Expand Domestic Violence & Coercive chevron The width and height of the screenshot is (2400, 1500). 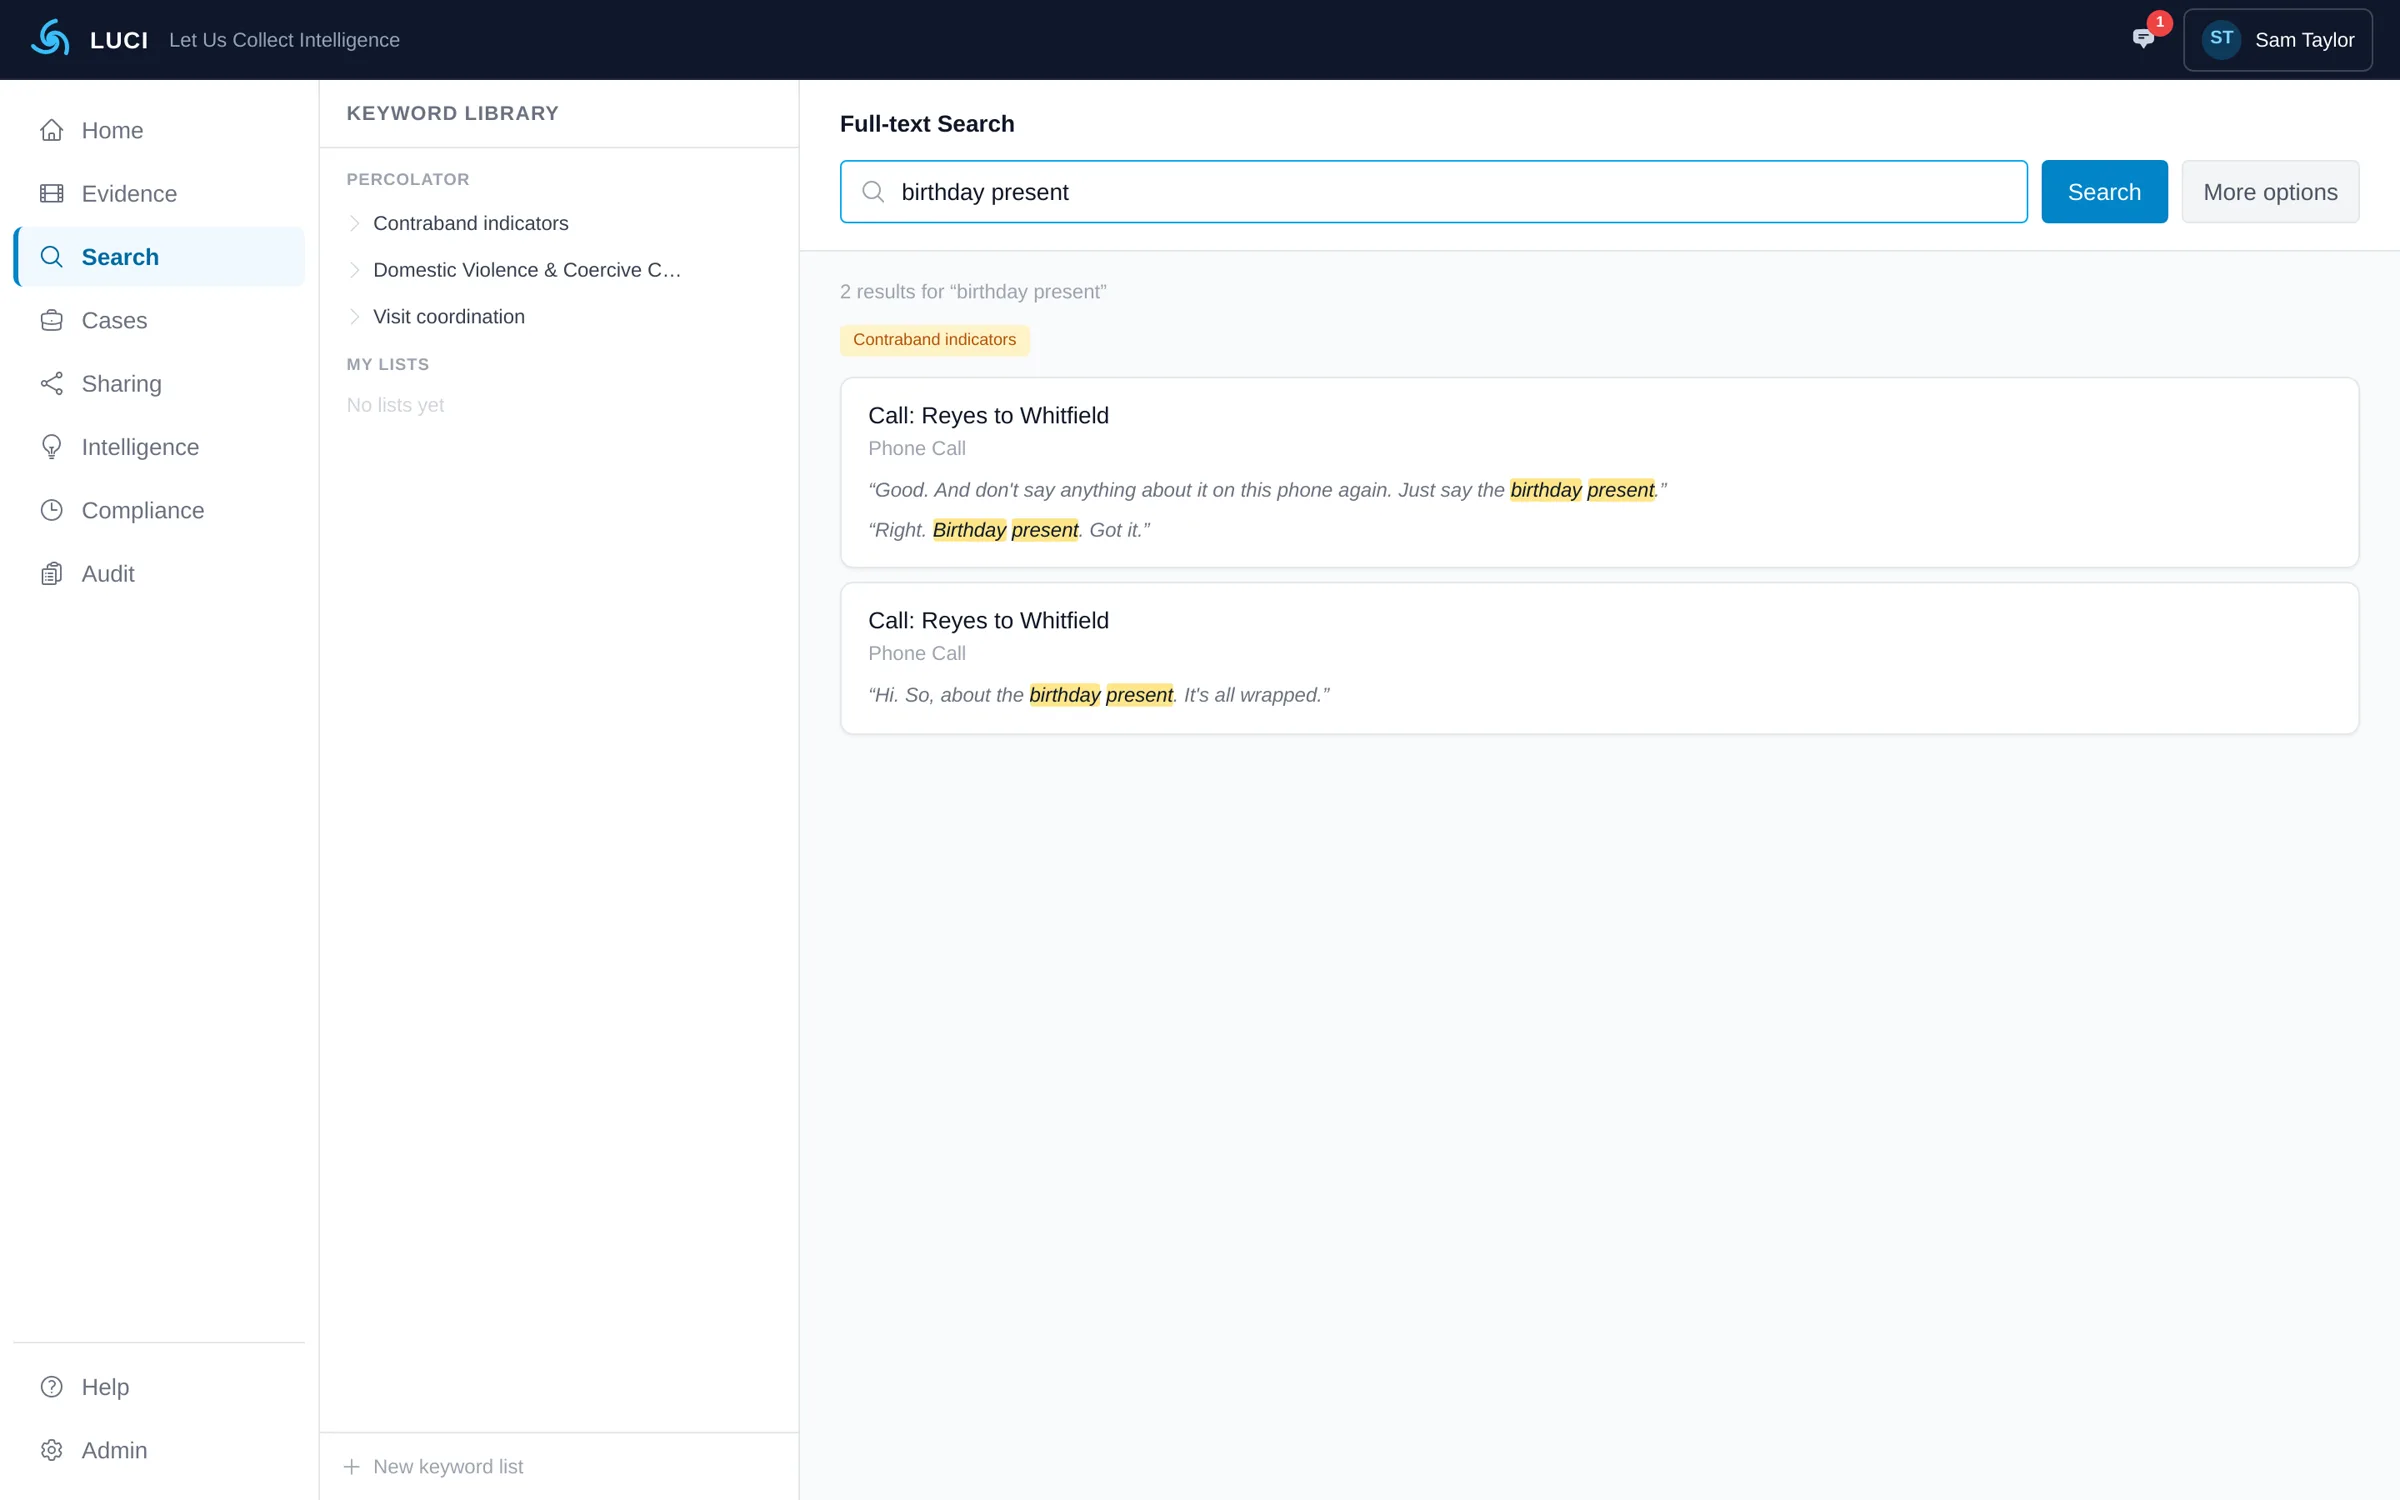tap(354, 270)
